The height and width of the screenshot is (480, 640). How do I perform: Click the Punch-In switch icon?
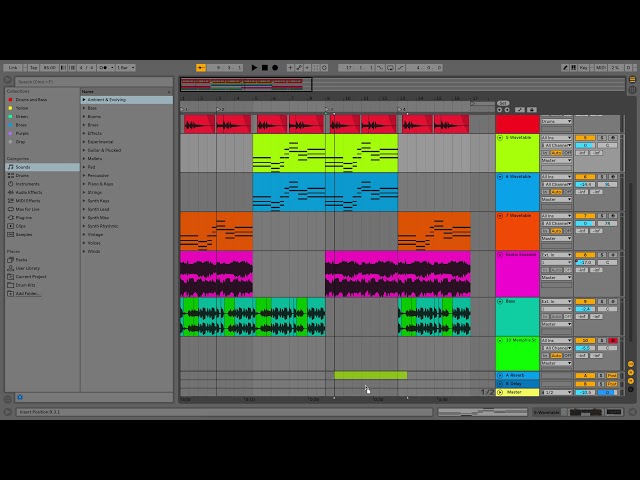pyautogui.click(x=380, y=68)
